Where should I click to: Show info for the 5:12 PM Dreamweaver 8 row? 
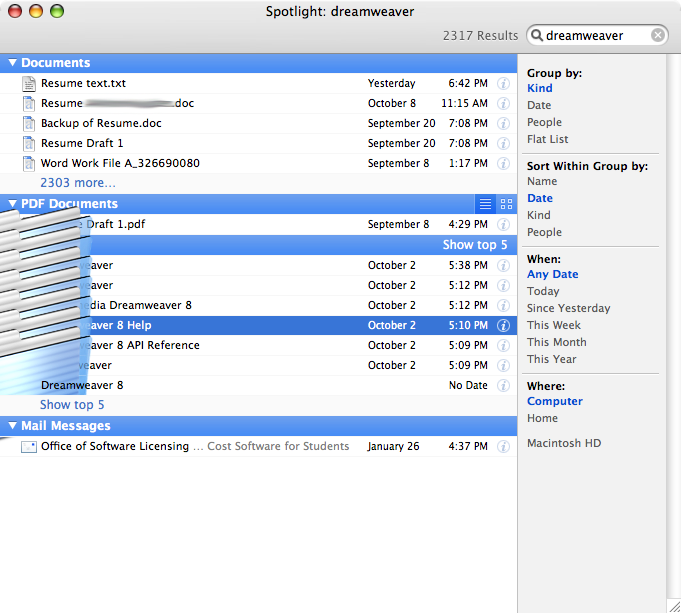click(503, 305)
